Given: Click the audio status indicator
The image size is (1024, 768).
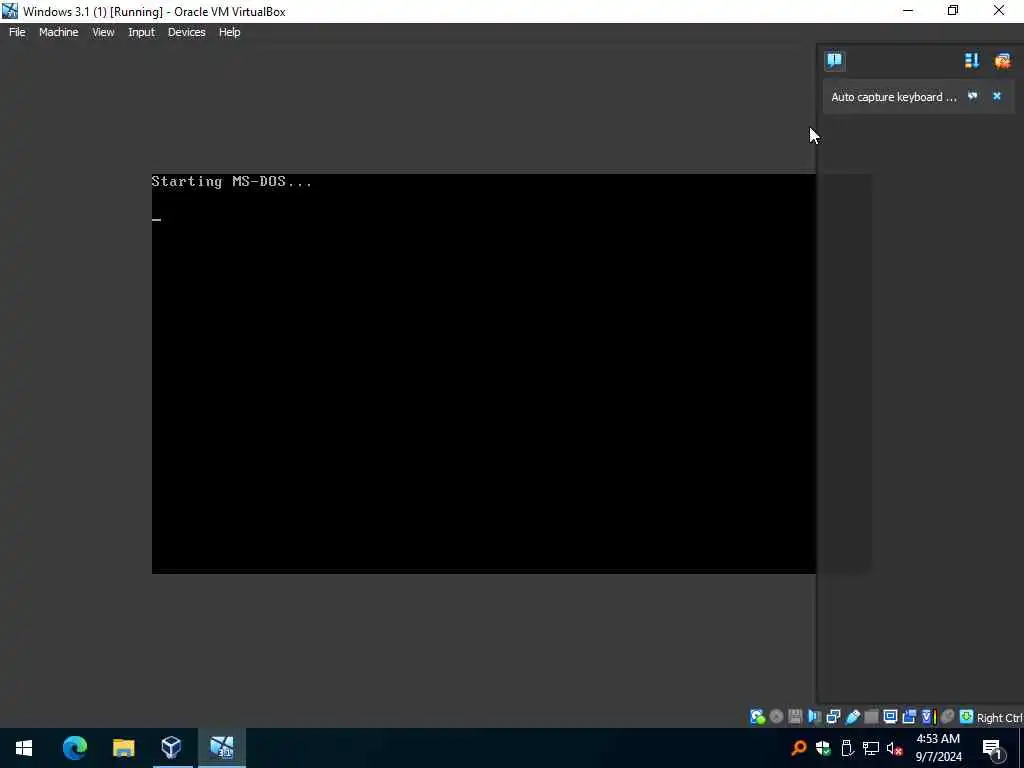Looking at the screenshot, I should coord(814,717).
